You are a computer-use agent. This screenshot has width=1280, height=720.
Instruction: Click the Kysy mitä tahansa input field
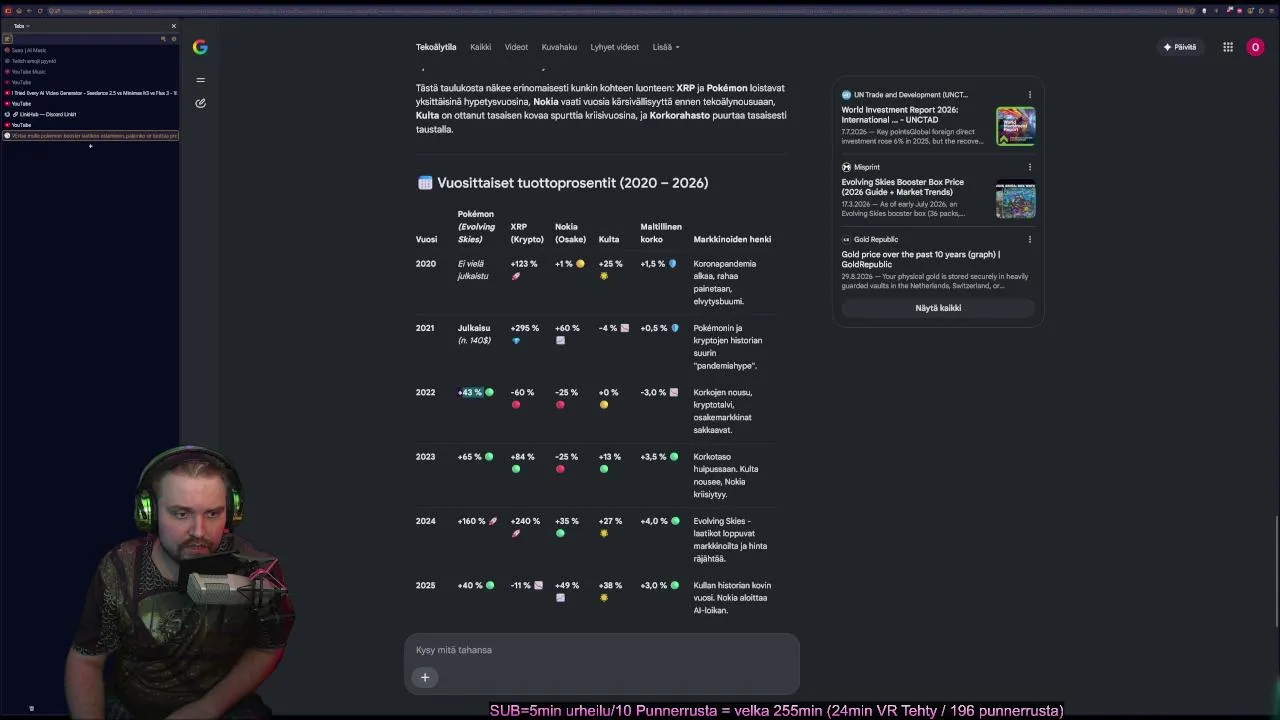[x=602, y=650]
